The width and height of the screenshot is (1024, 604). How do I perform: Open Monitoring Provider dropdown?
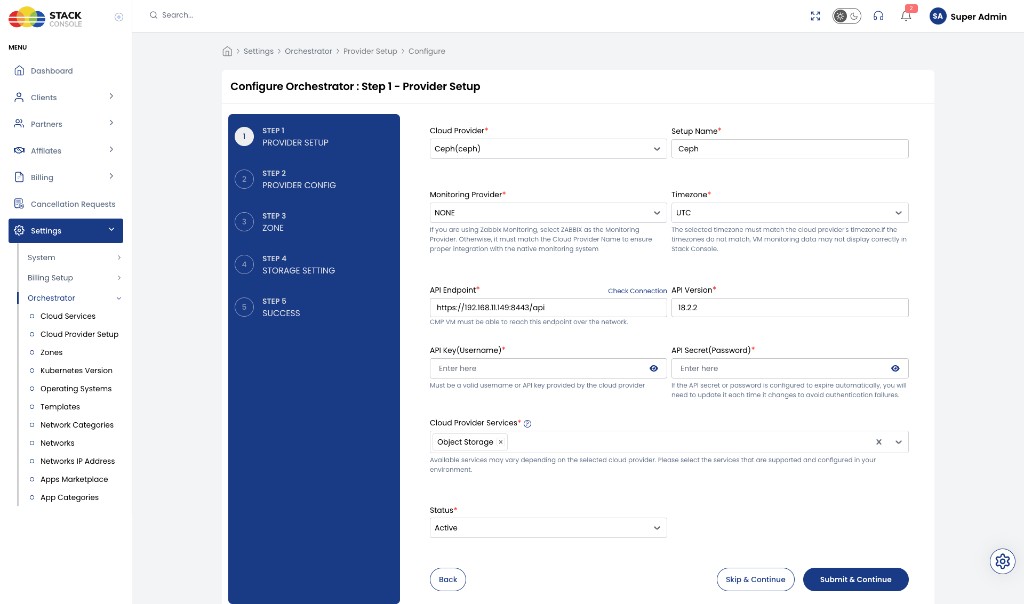point(548,213)
